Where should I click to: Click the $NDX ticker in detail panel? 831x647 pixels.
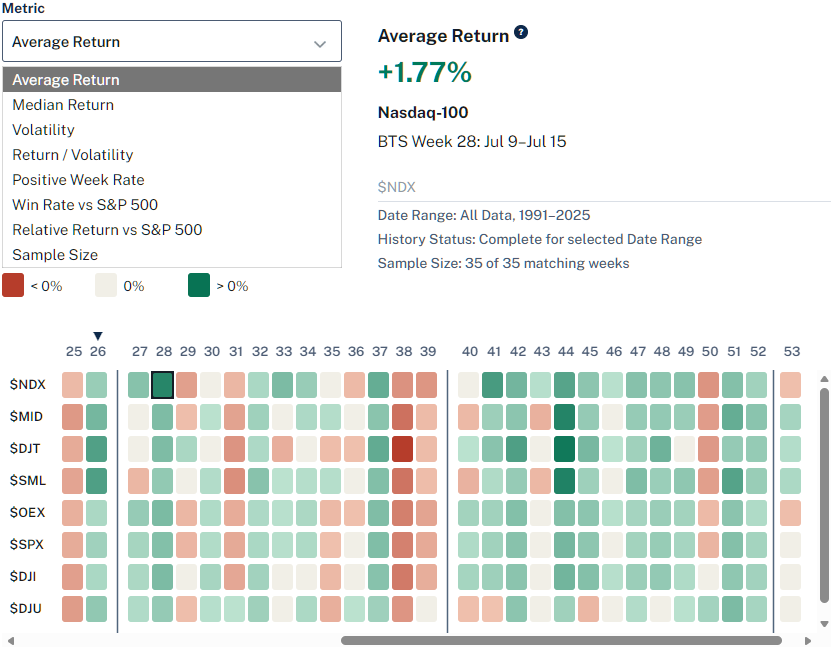(396, 187)
